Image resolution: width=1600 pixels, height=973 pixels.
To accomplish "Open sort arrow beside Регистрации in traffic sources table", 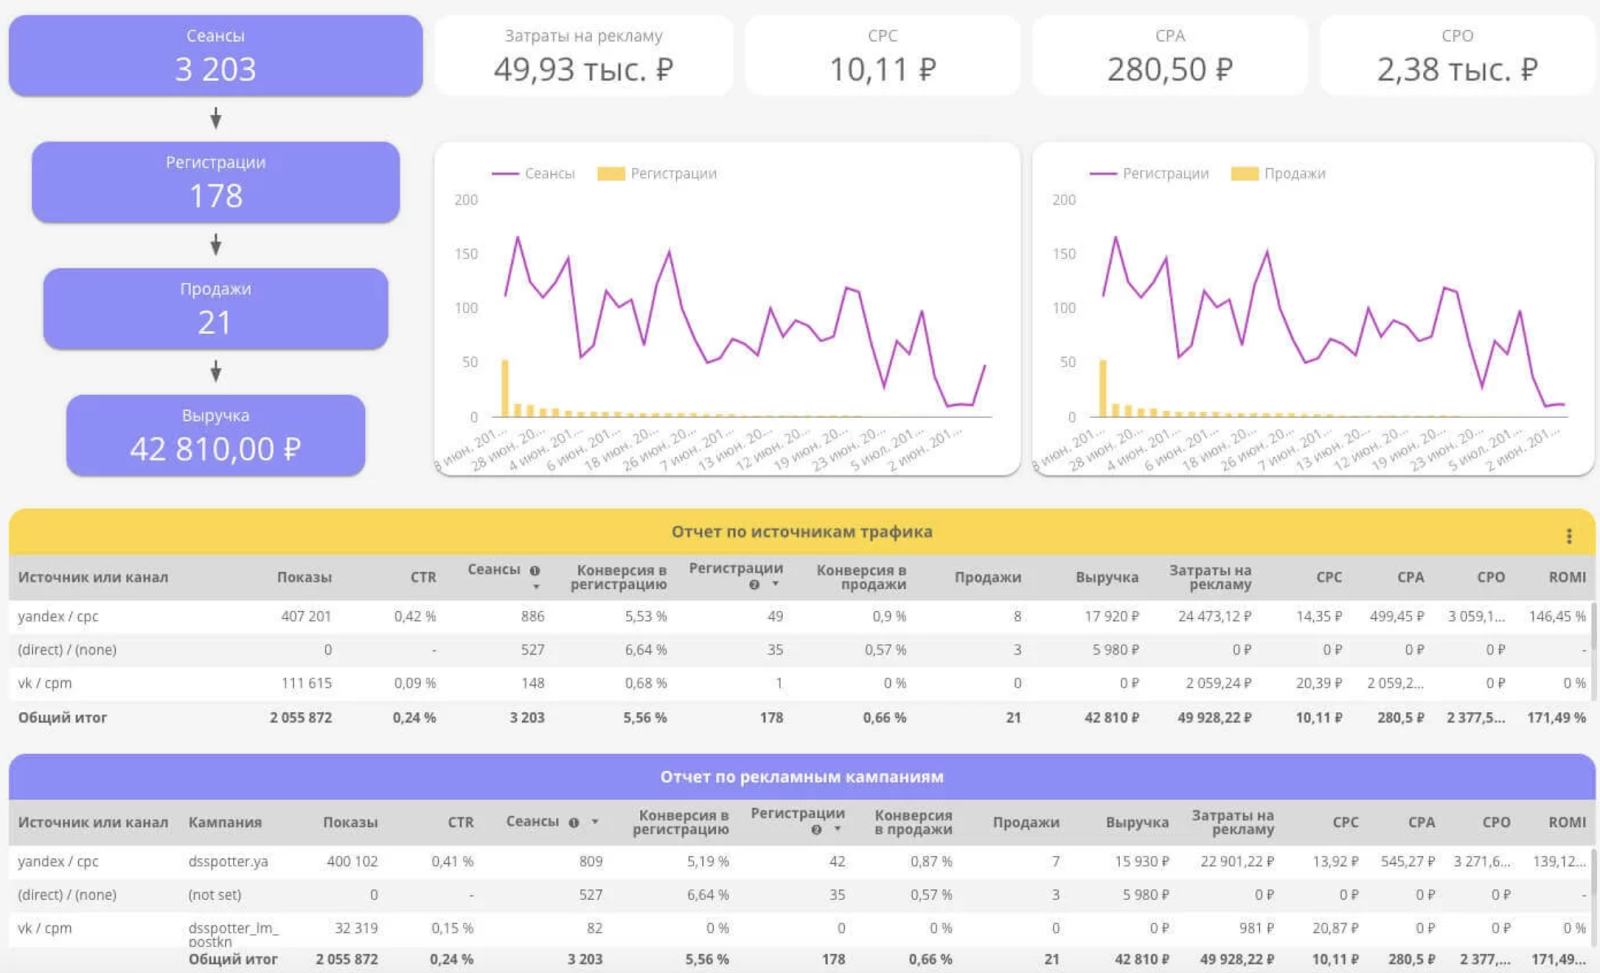I will (x=775, y=585).
